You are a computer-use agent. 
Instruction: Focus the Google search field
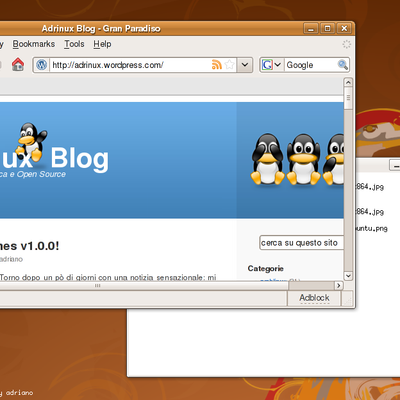click(311, 65)
